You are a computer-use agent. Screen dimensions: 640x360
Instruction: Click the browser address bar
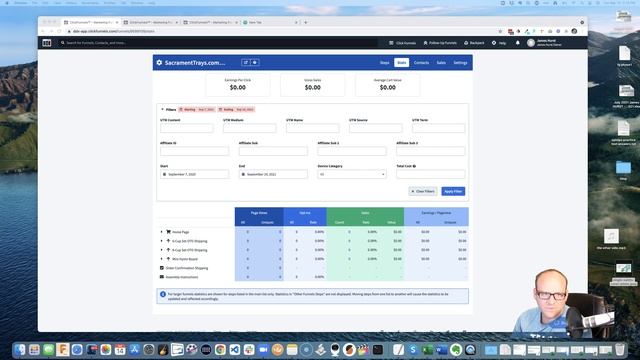(282, 31)
